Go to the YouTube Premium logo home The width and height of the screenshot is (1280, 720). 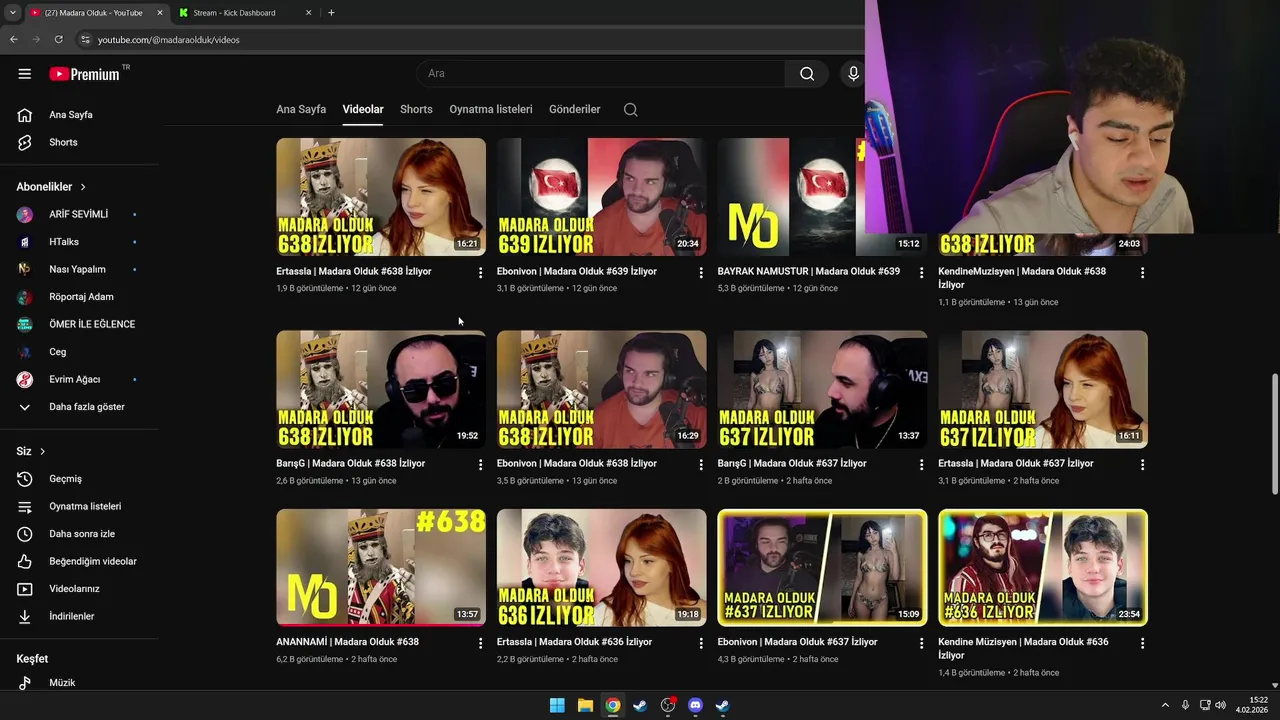(x=84, y=74)
